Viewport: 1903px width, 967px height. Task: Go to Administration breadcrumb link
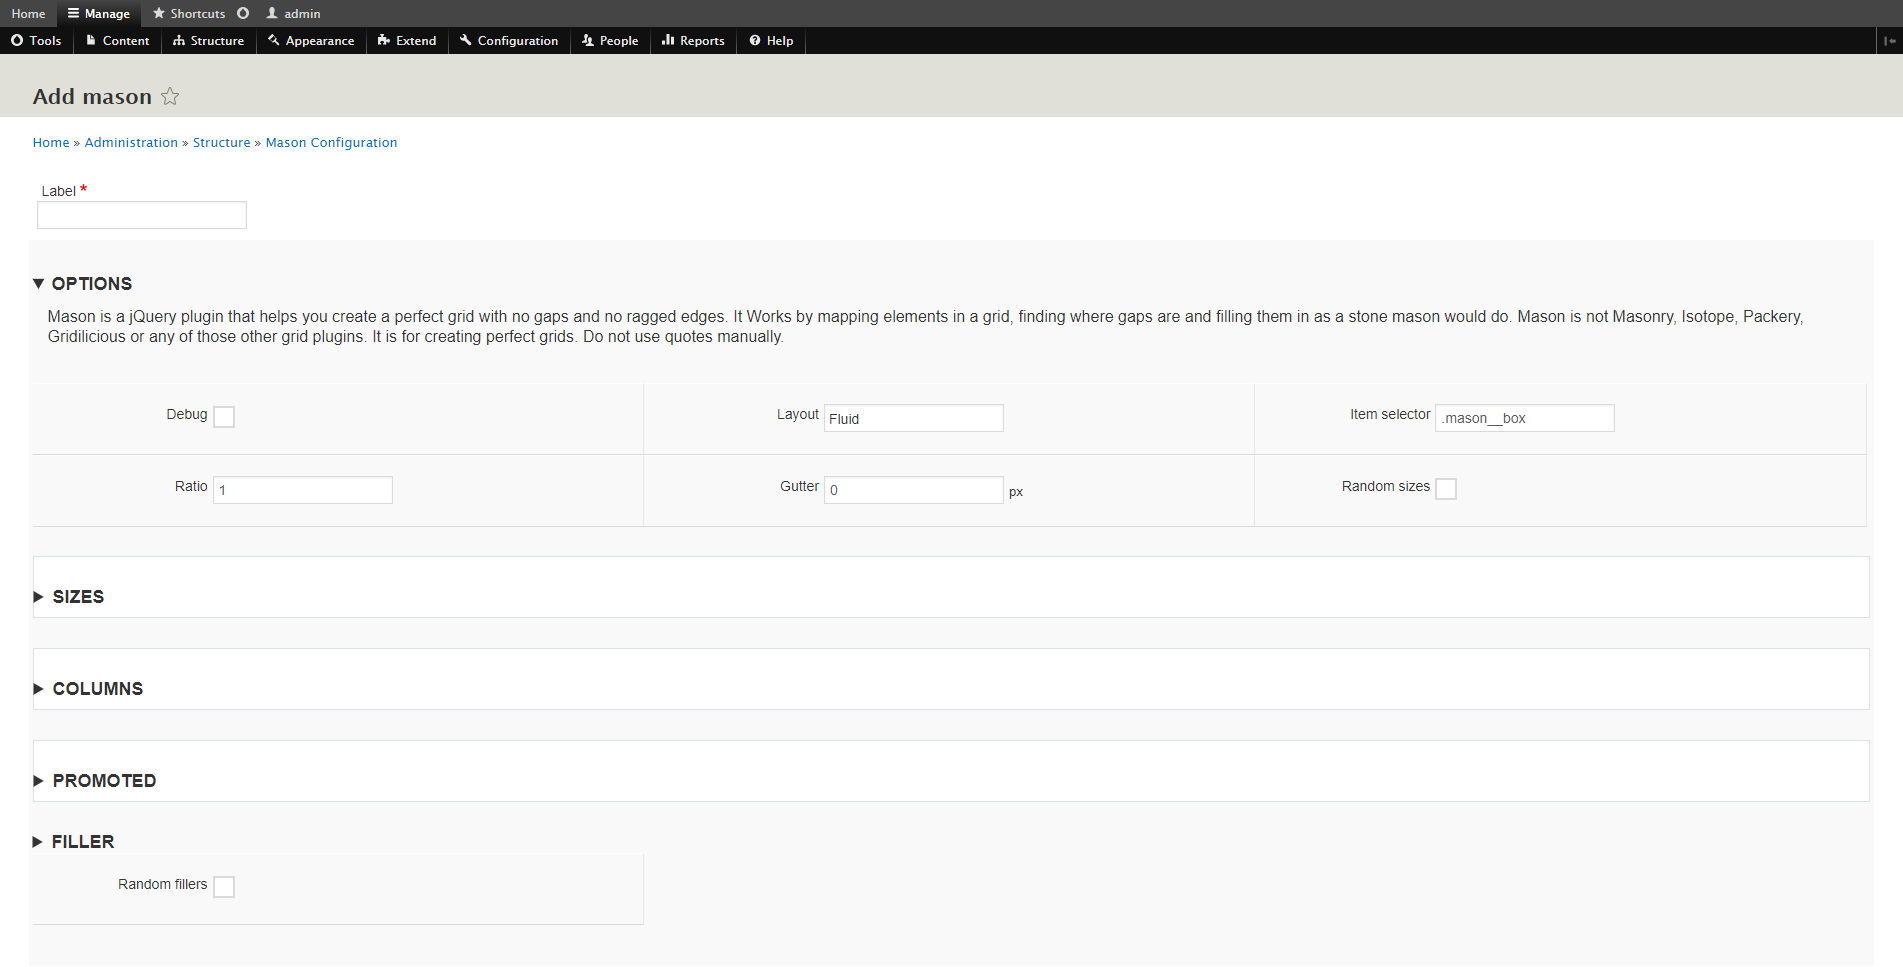pyautogui.click(x=131, y=143)
